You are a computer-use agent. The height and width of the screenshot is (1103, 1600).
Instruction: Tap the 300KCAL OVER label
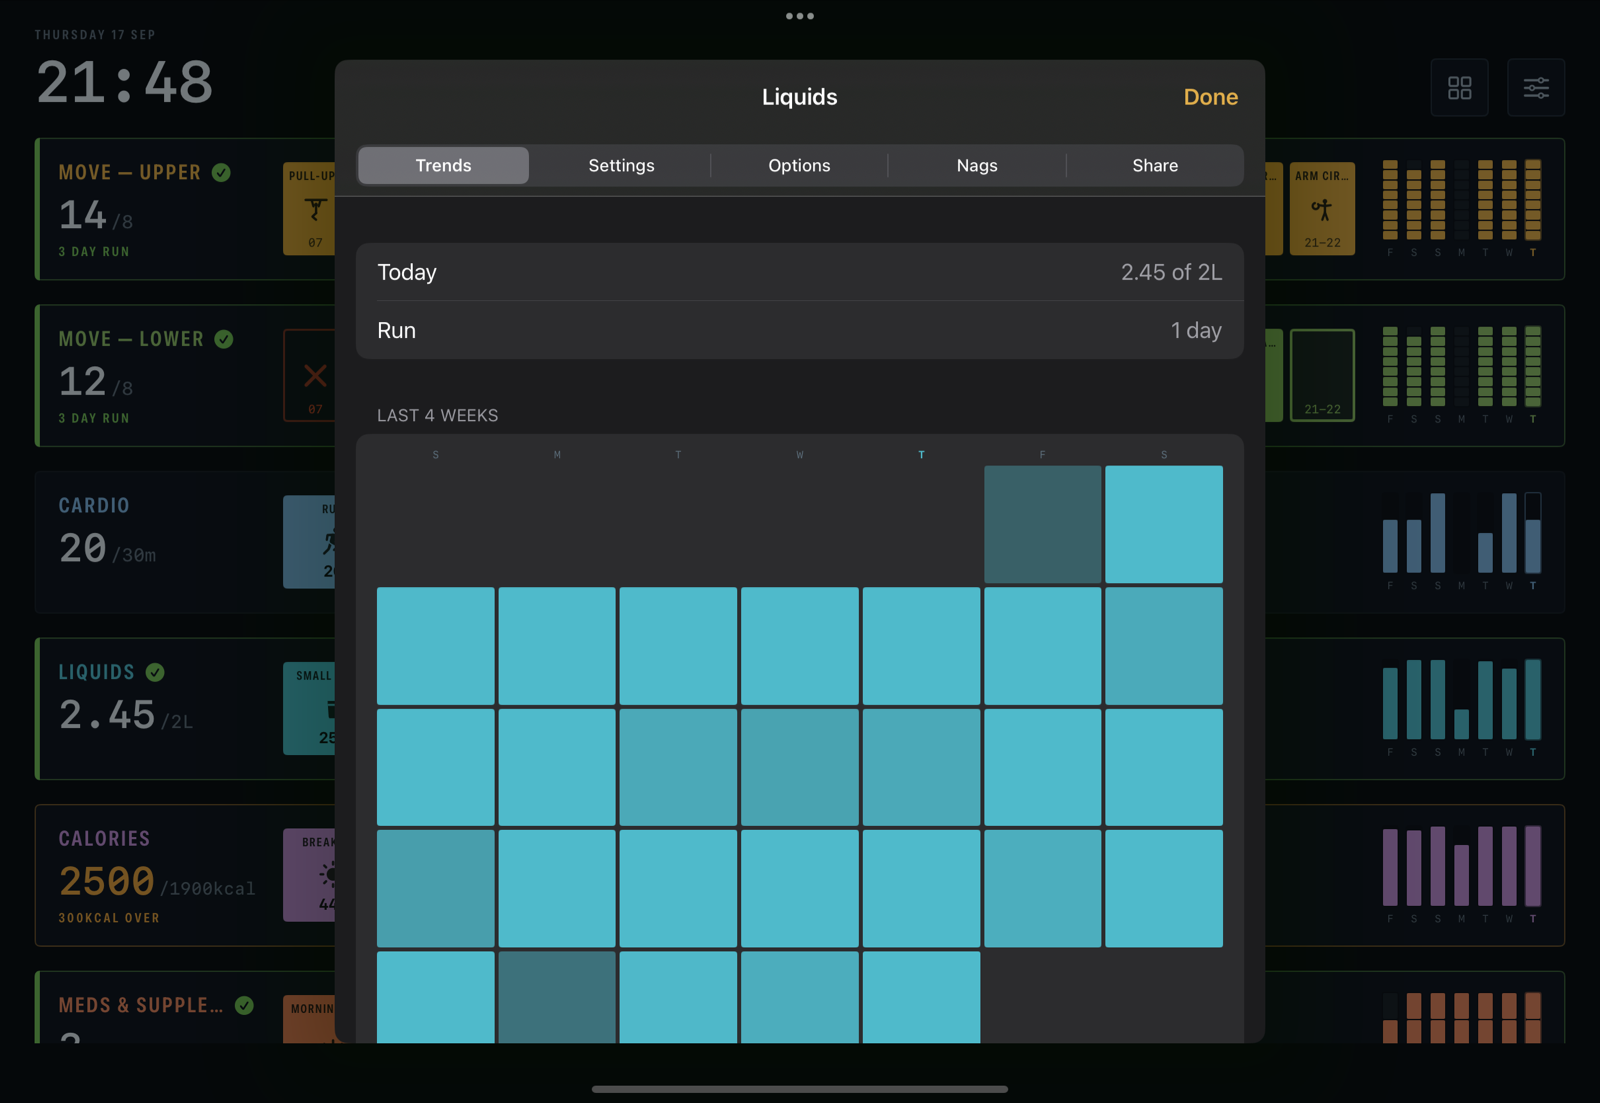tap(109, 918)
